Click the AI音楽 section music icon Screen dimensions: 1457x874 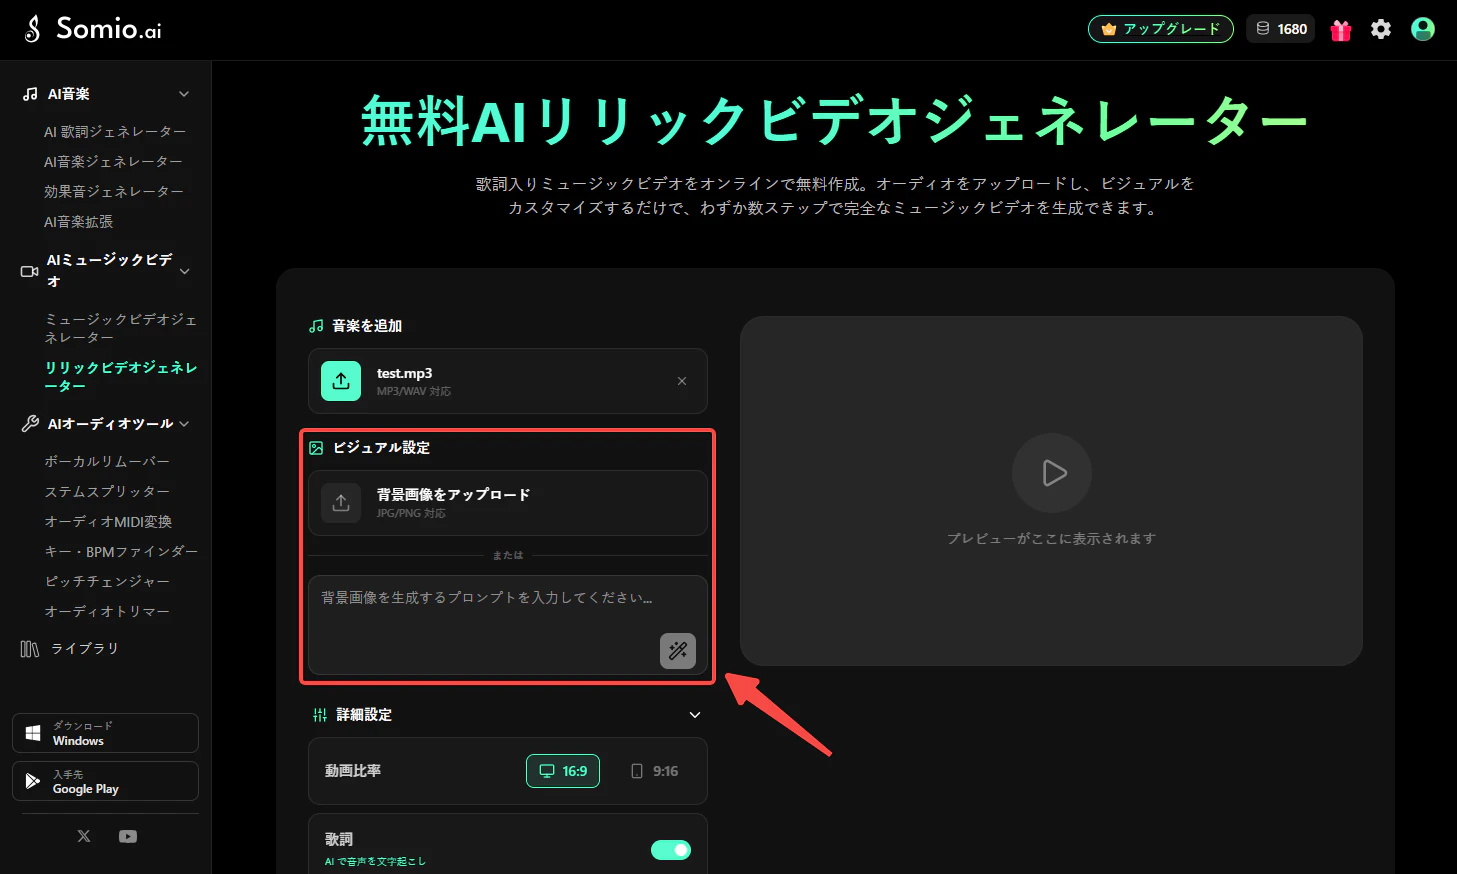(x=30, y=94)
